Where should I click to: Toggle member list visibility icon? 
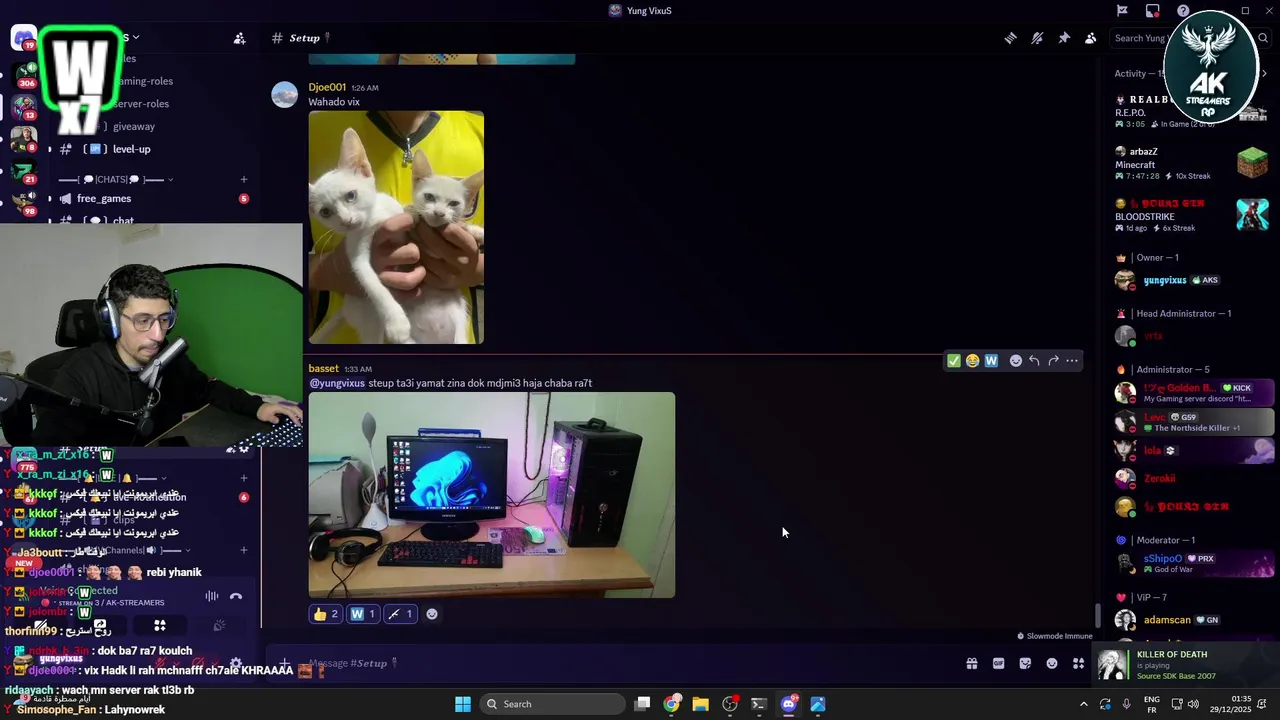click(x=1090, y=38)
